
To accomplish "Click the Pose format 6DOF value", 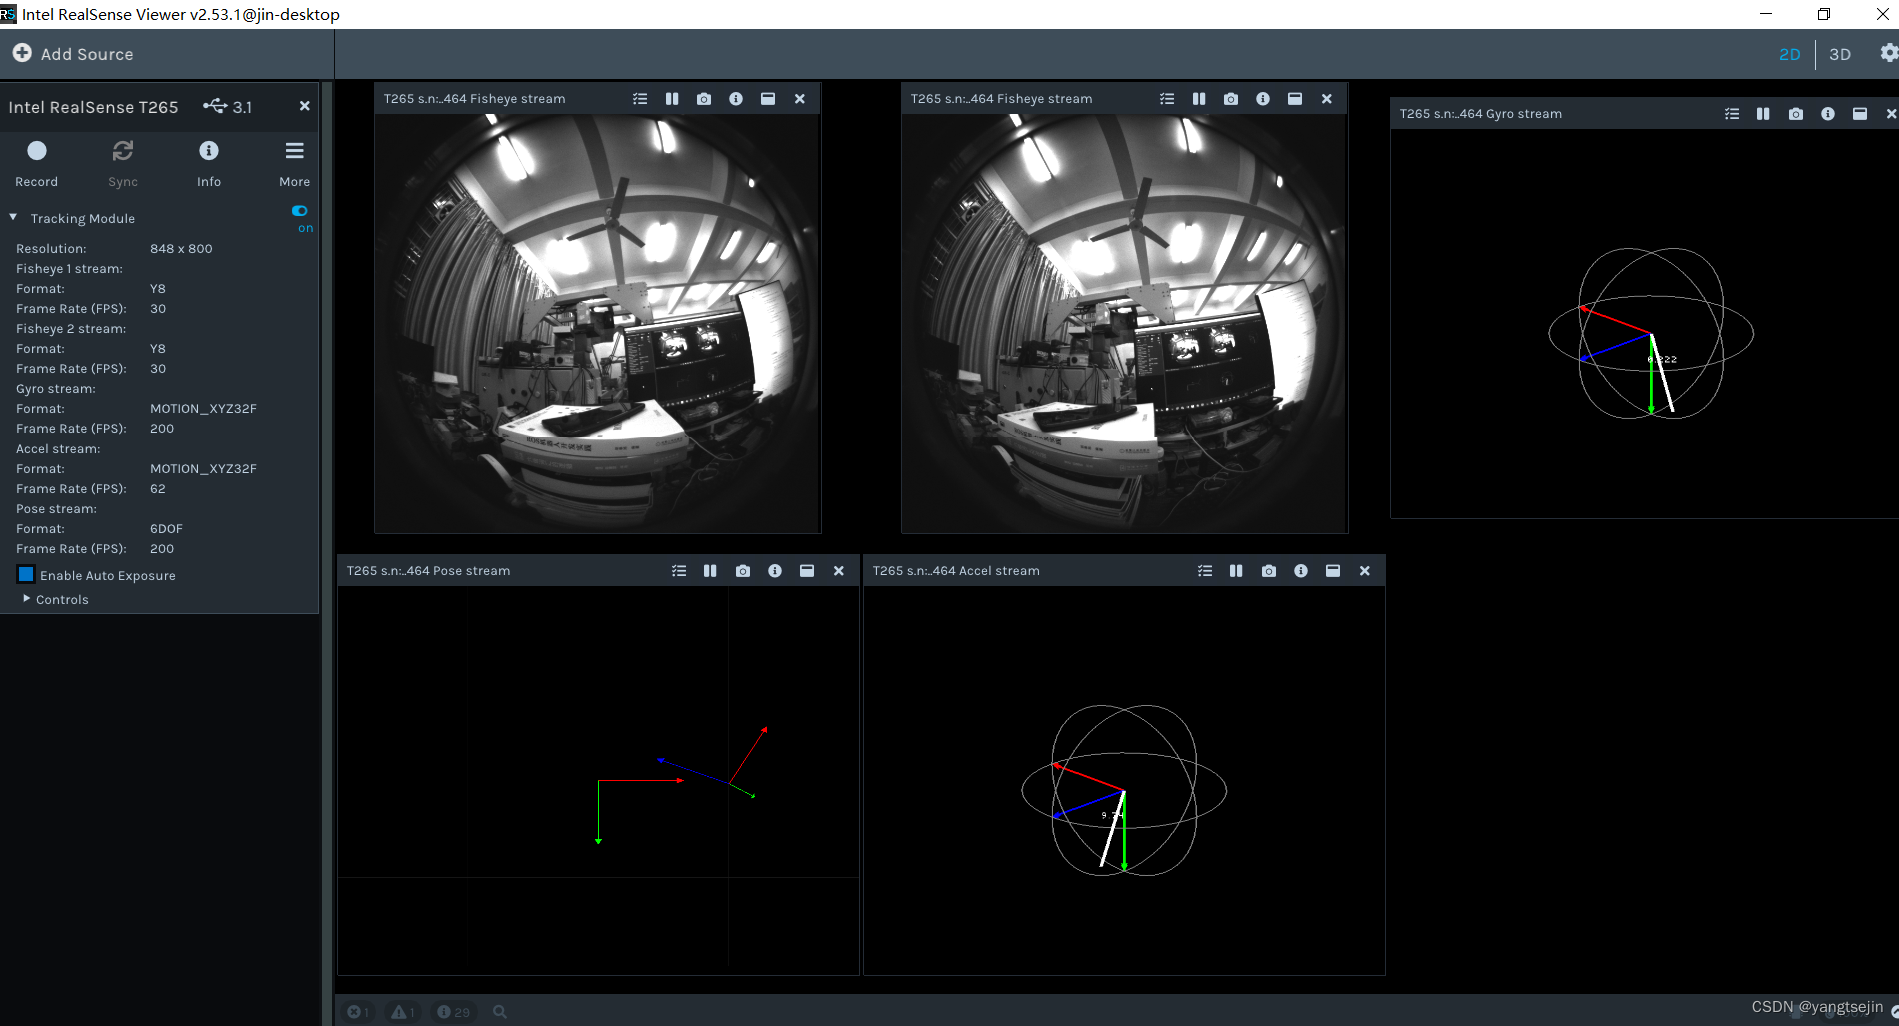I will (167, 528).
